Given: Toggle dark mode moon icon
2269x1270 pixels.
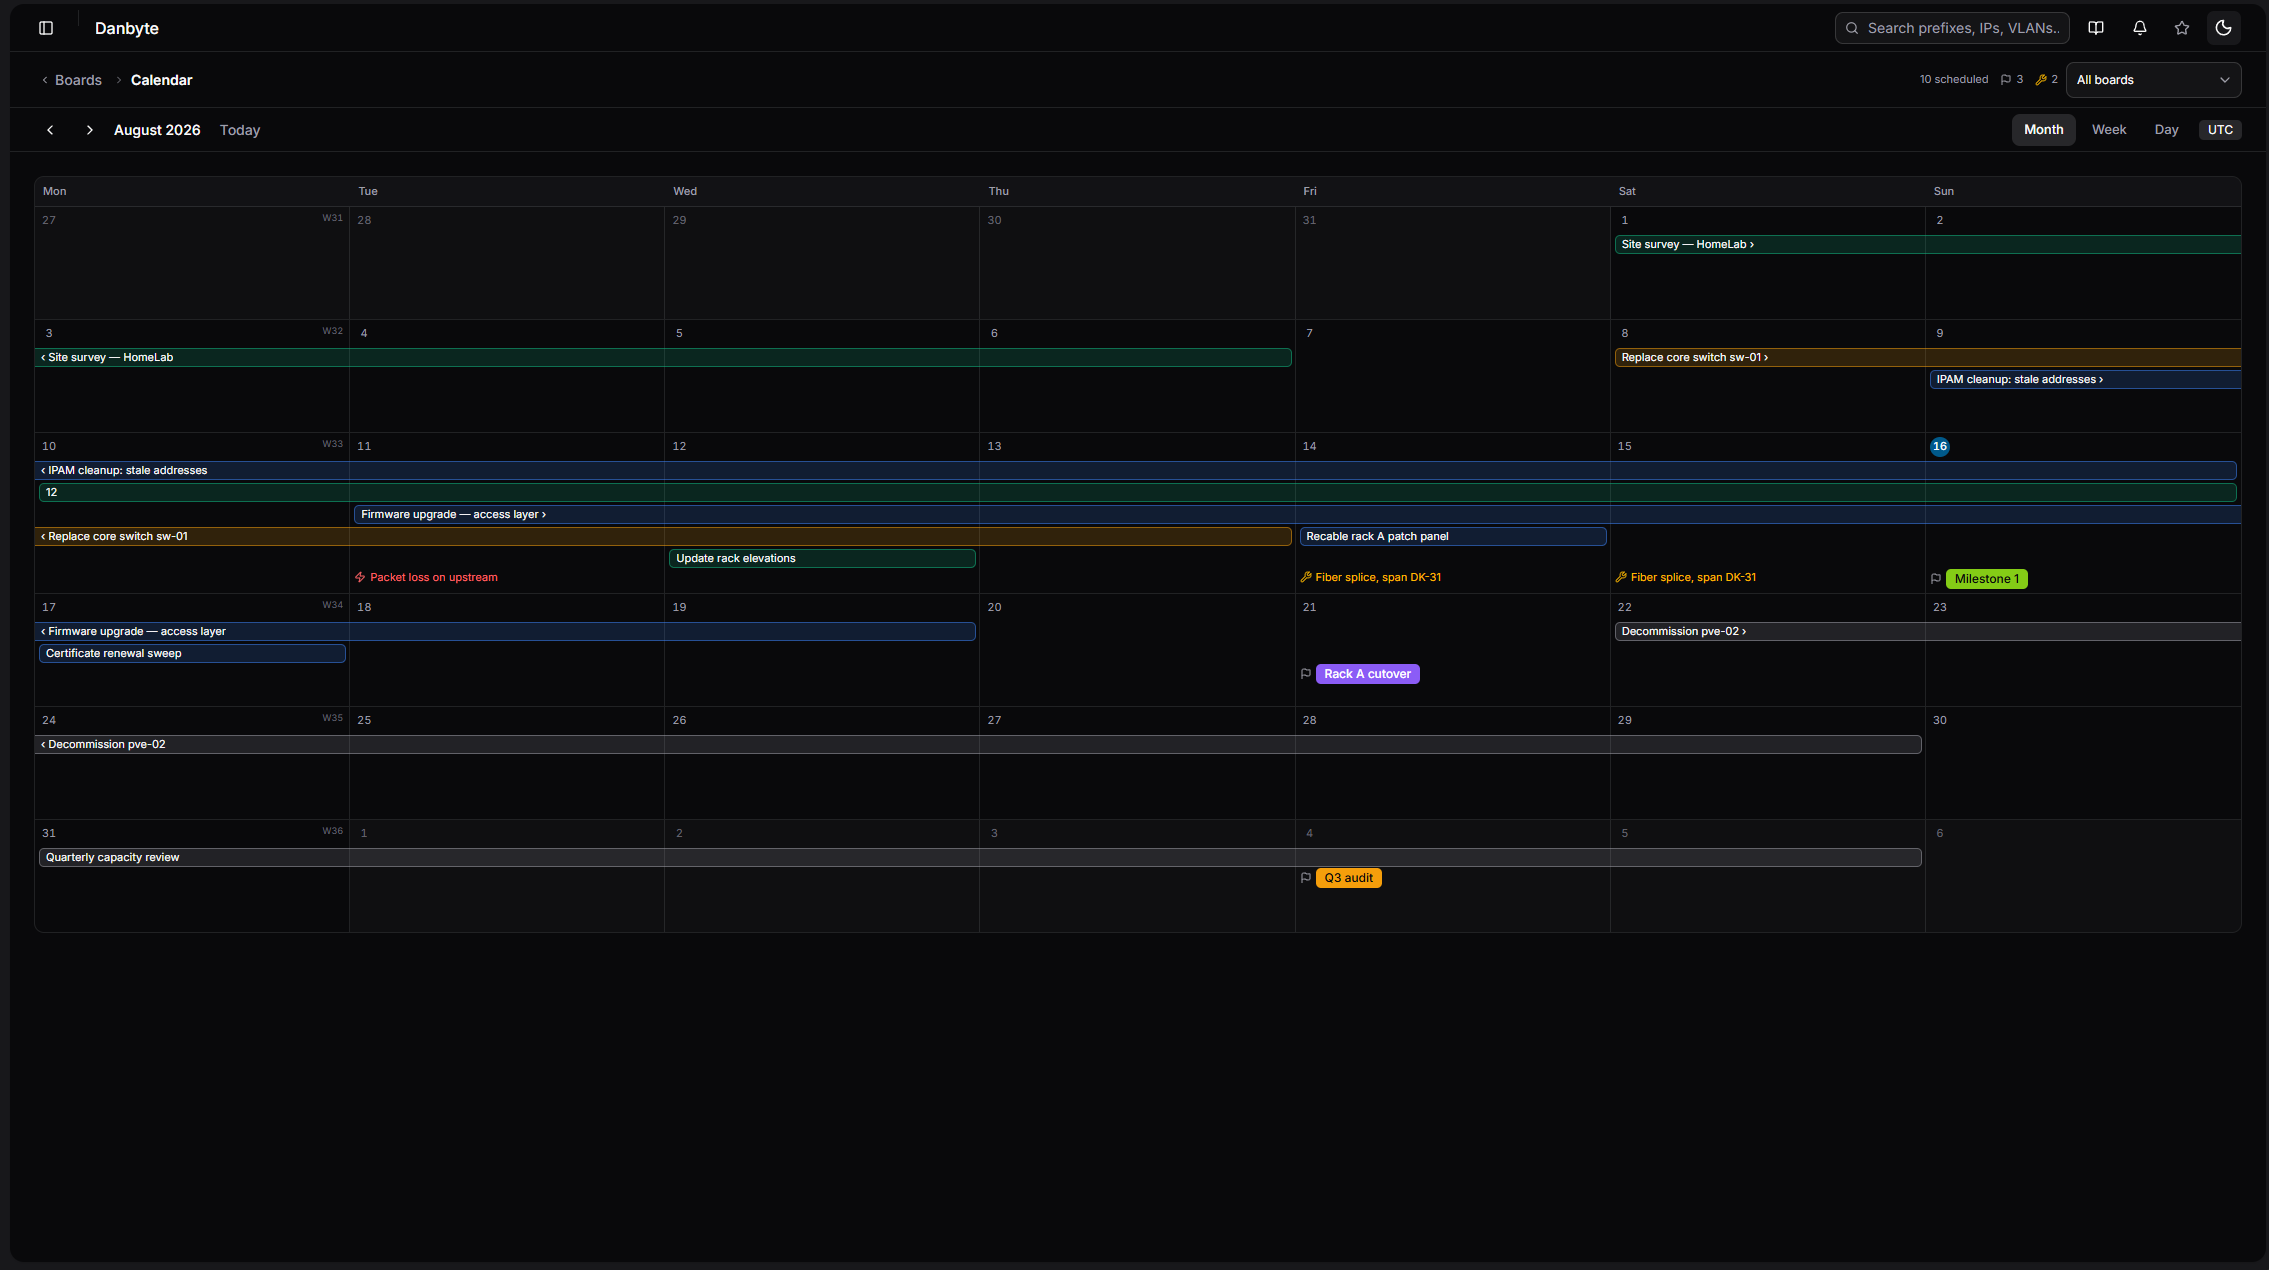Looking at the screenshot, I should 2224,28.
